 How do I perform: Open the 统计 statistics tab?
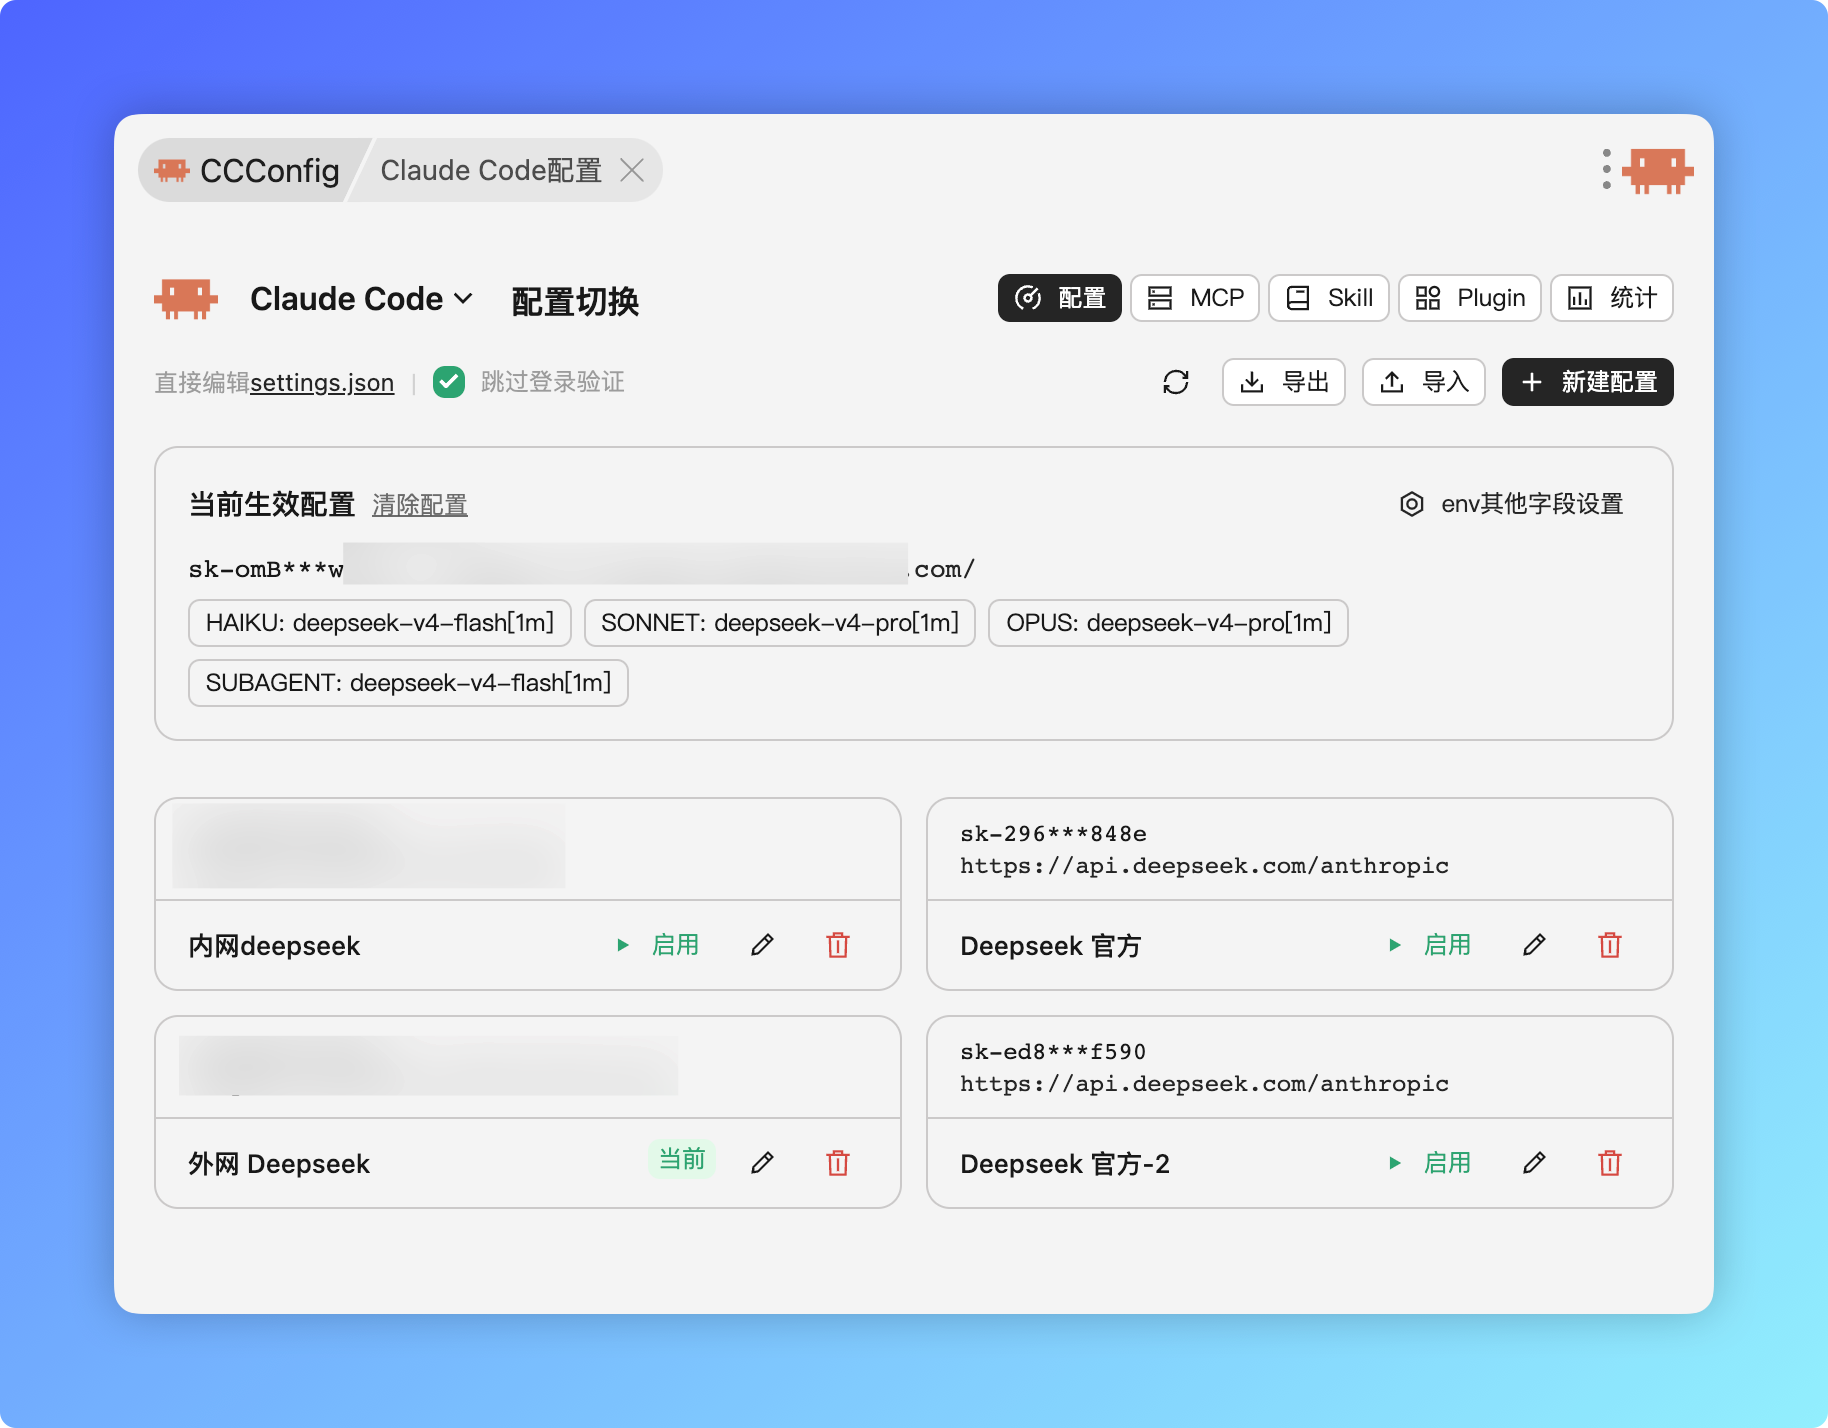[1612, 298]
